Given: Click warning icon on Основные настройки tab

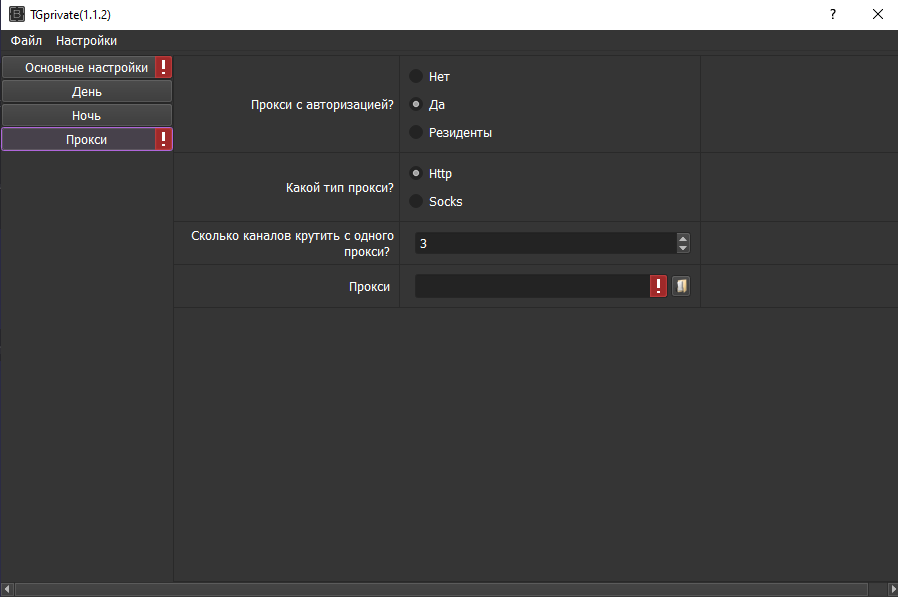Looking at the screenshot, I should click(164, 67).
